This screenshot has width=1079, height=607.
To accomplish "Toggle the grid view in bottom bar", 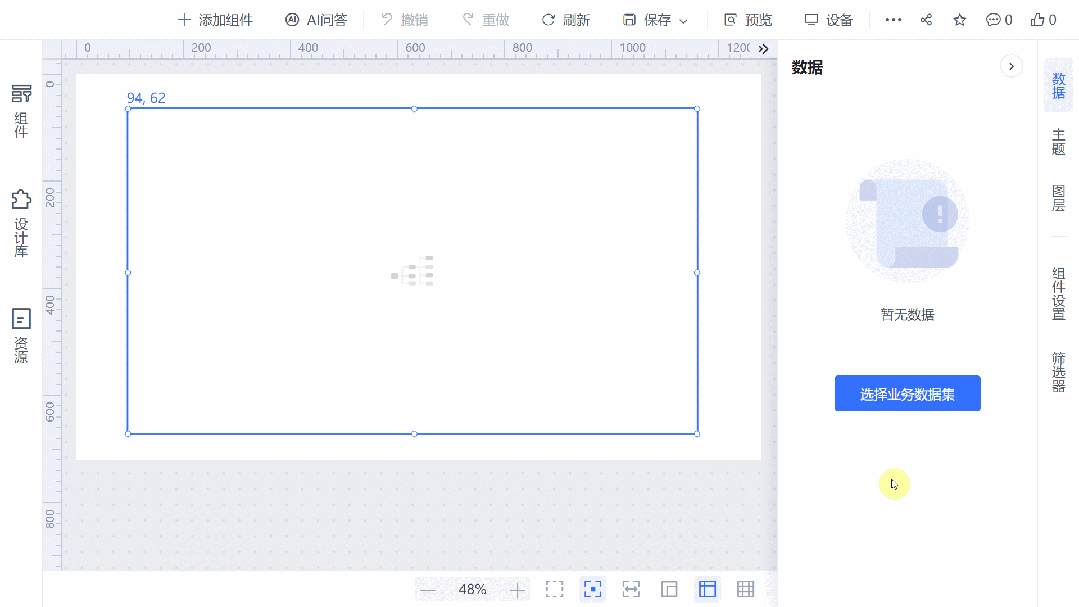I will pyautogui.click(x=746, y=589).
